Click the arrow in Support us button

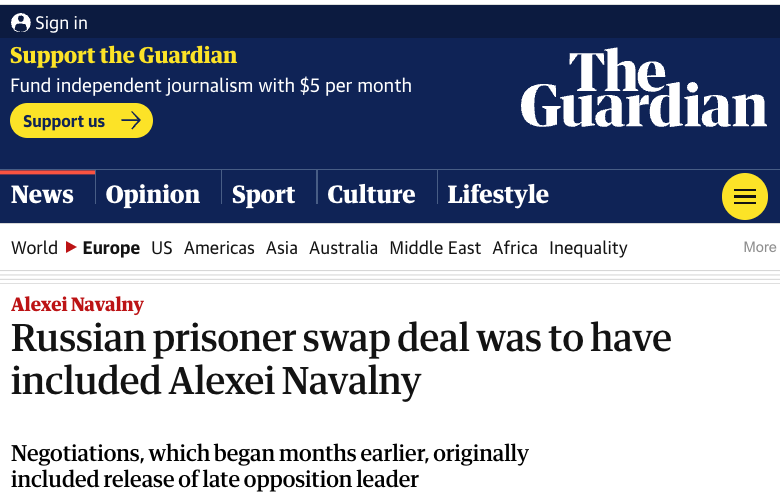pyautogui.click(x=130, y=121)
